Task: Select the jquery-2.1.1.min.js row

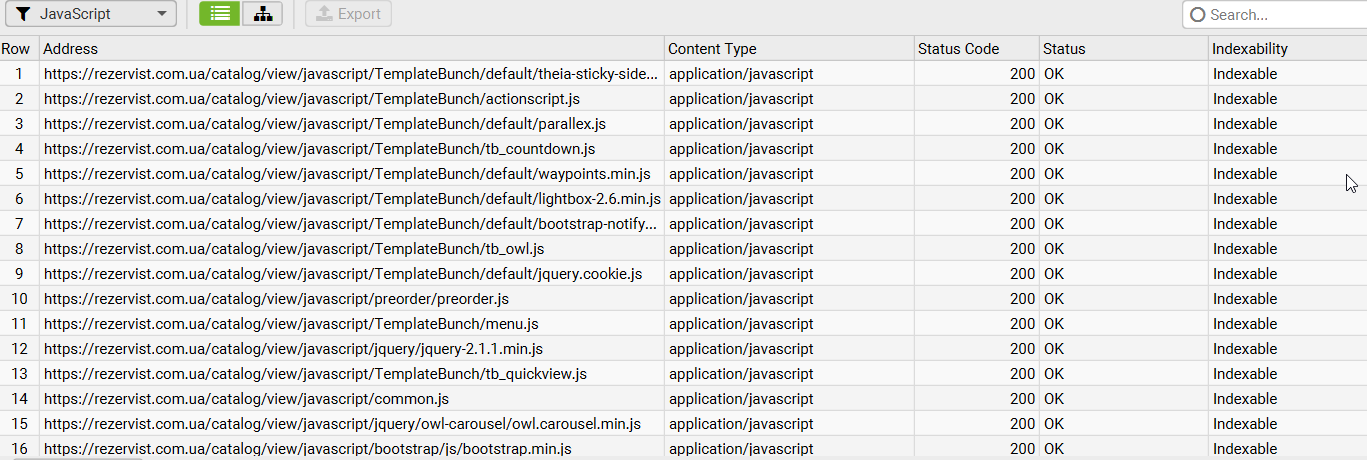Action: point(293,349)
